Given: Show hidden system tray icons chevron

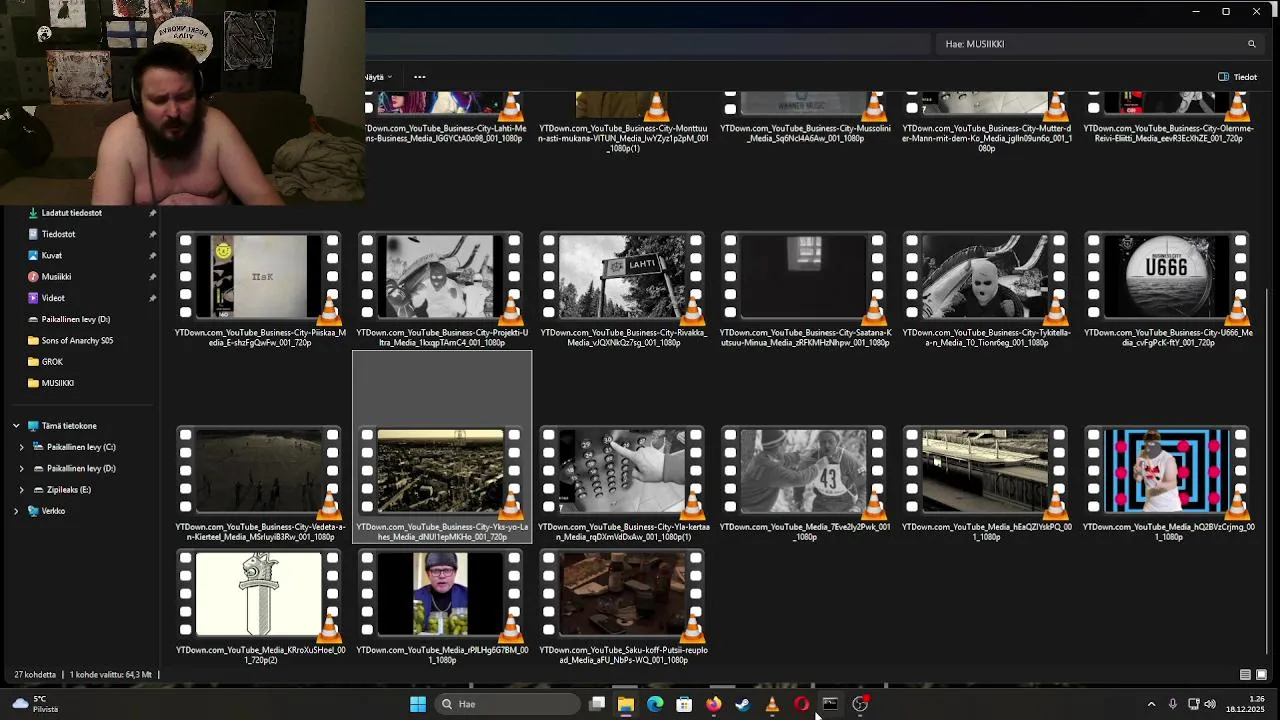Looking at the screenshot, I should (x=1151, y=704).
